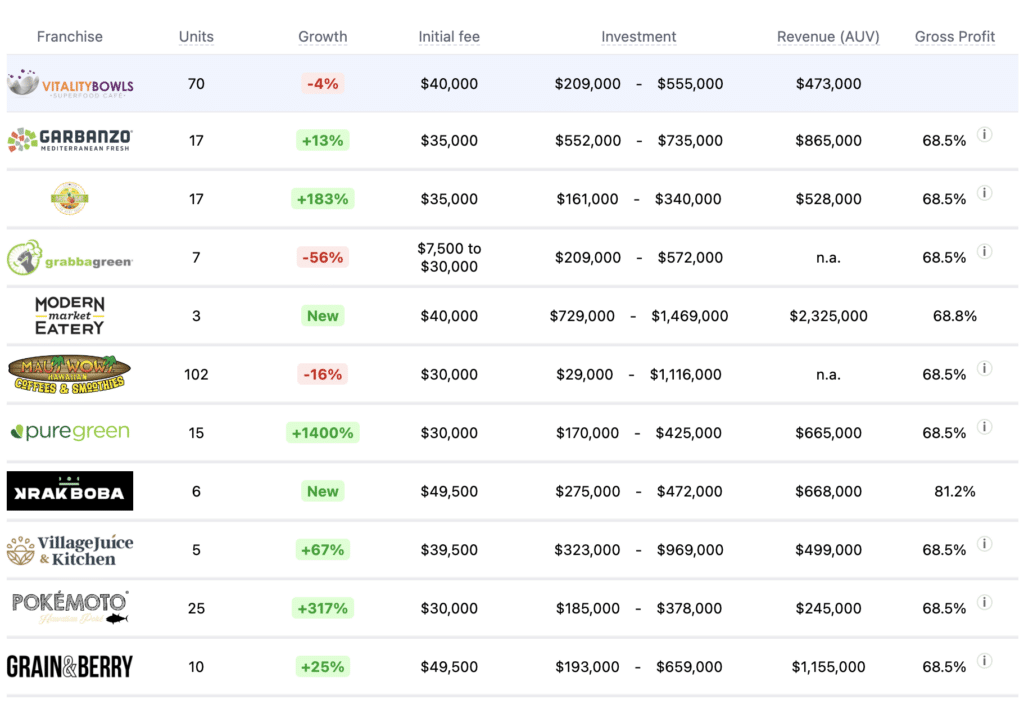Click the info icon in puregreen row
The height and width of the screenshot is (704, 1024).
[x=984, y=426]
